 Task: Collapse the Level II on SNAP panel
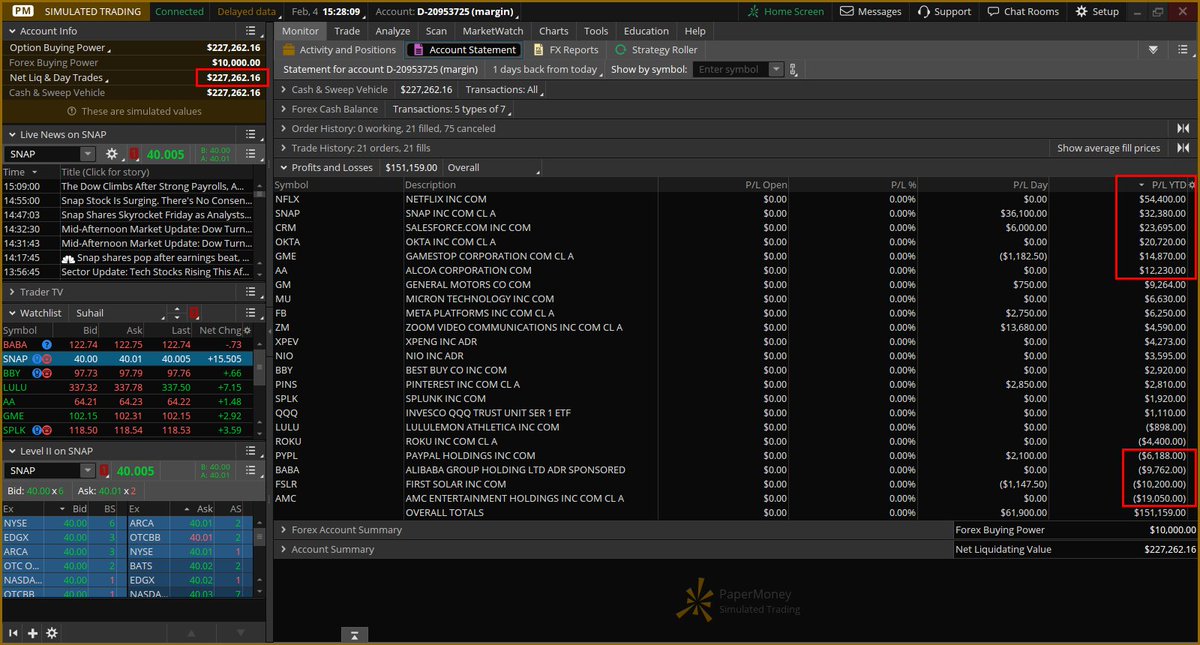(x=12, y=451)
